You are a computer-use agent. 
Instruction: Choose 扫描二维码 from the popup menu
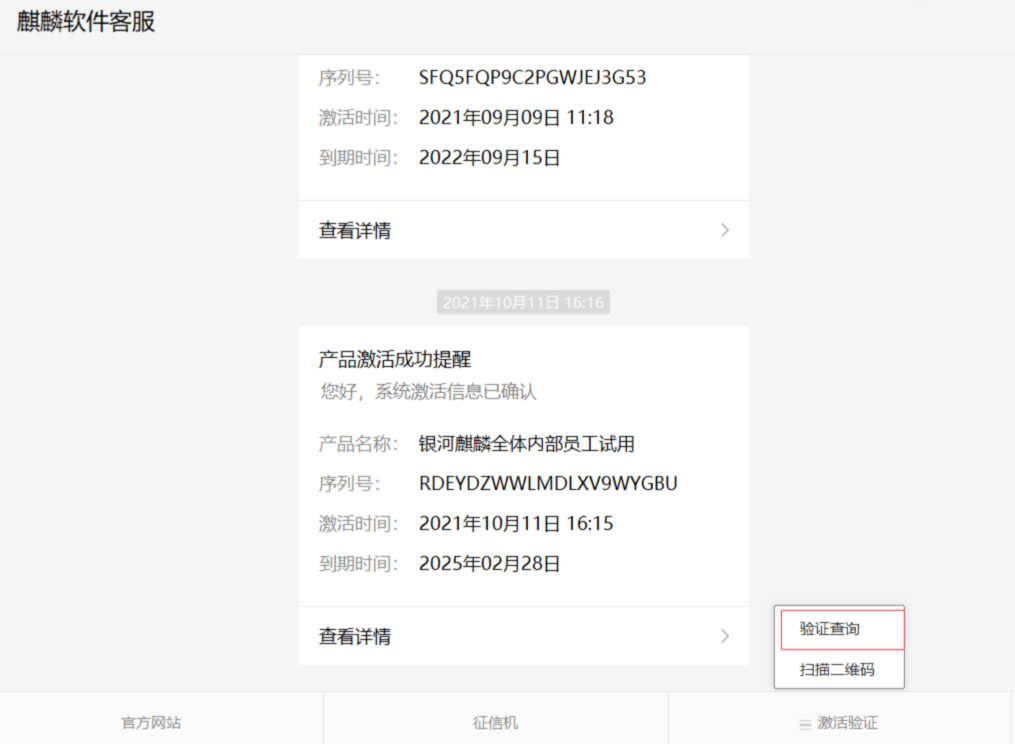pyautogui.click(x=838, y=670)
